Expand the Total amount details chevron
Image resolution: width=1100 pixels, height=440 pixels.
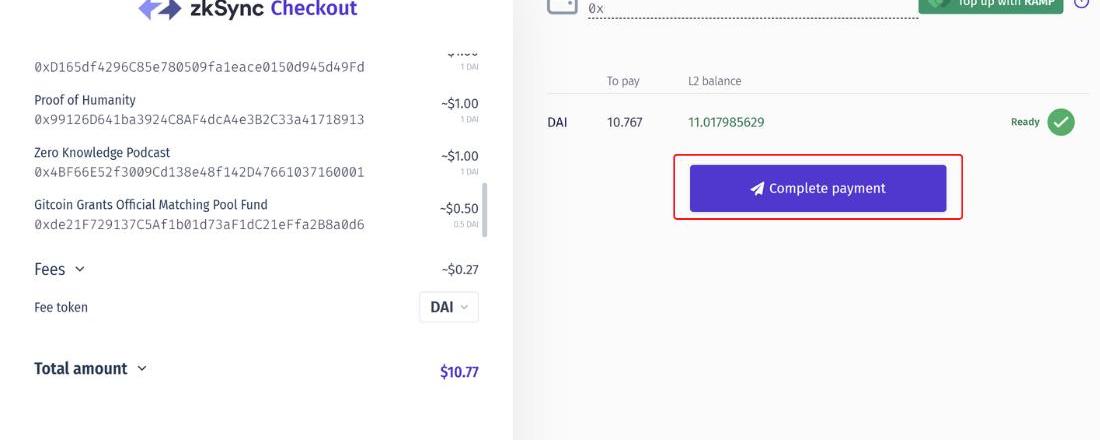[141, 368]
